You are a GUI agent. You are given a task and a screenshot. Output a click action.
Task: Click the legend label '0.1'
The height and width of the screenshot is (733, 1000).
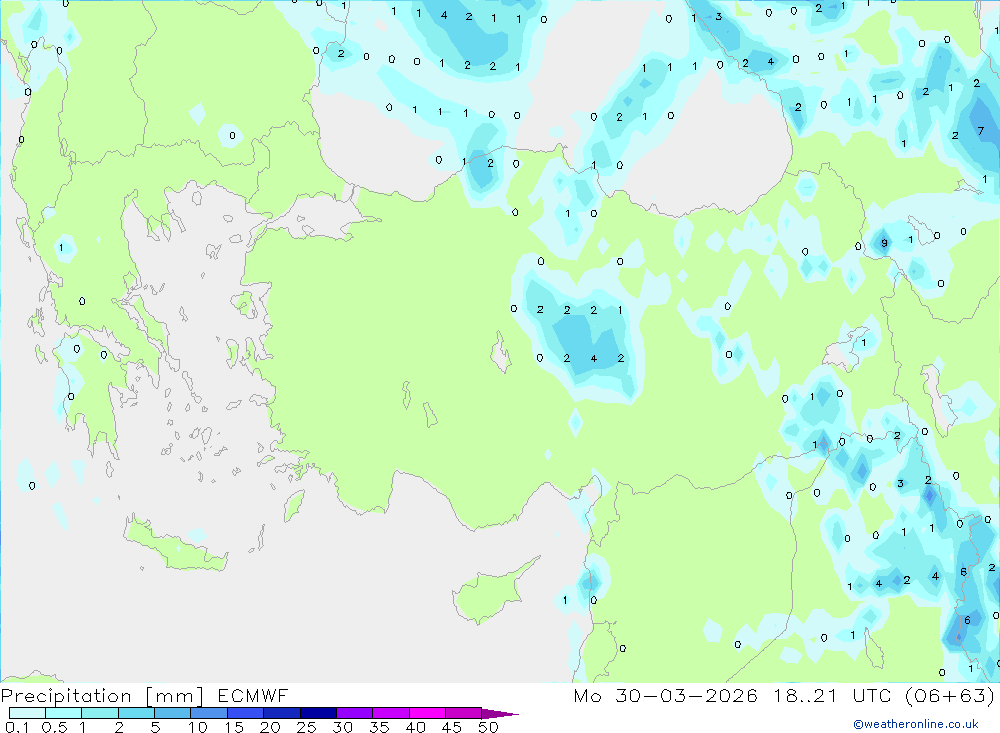(17, 727)
